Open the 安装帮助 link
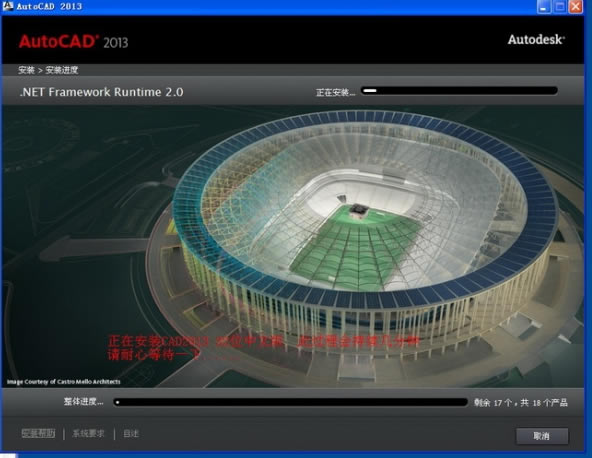Screen dimensions: 592x458 (38, 433)
